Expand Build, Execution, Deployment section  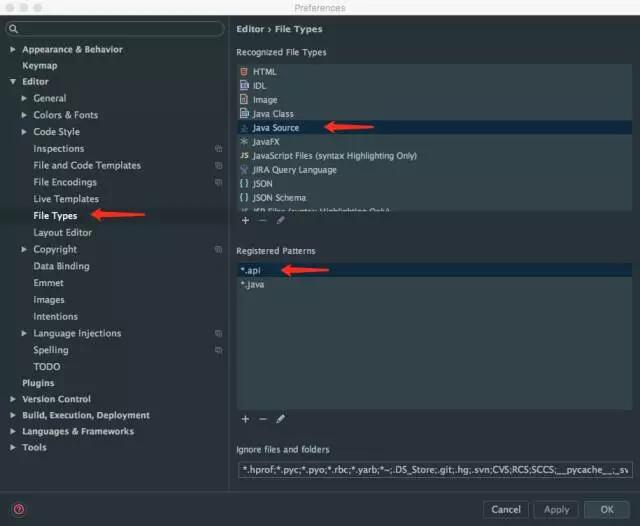(13, 415)
